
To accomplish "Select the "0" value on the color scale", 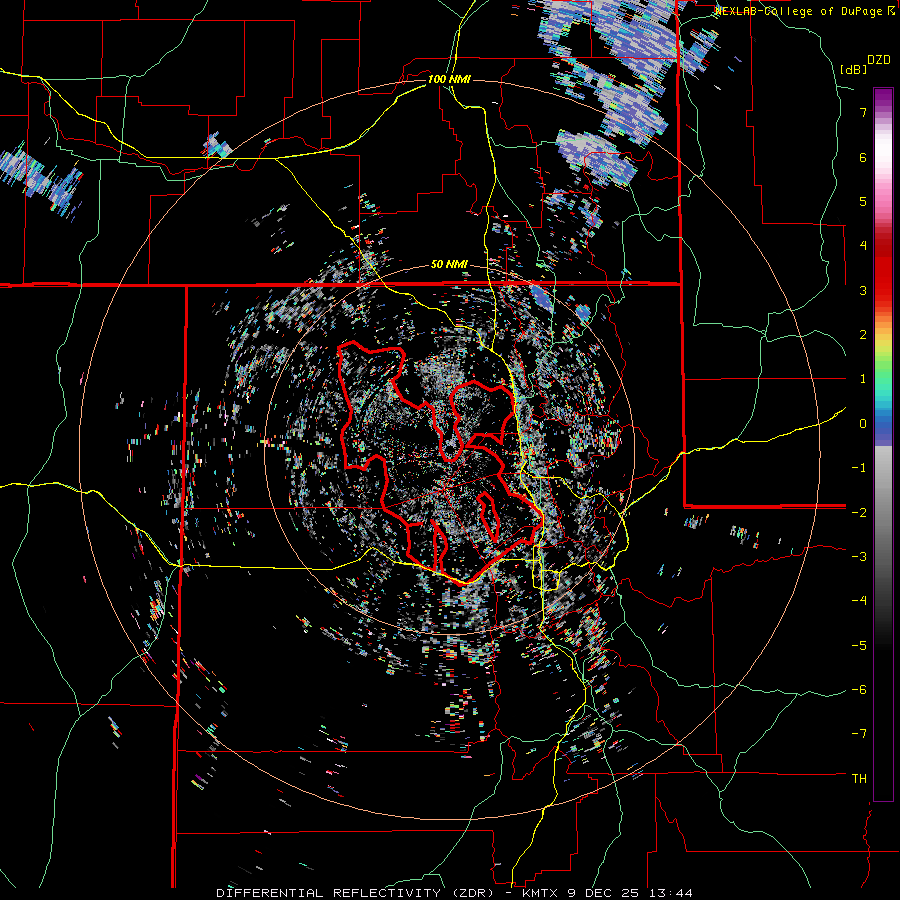I will coord(863,424).
